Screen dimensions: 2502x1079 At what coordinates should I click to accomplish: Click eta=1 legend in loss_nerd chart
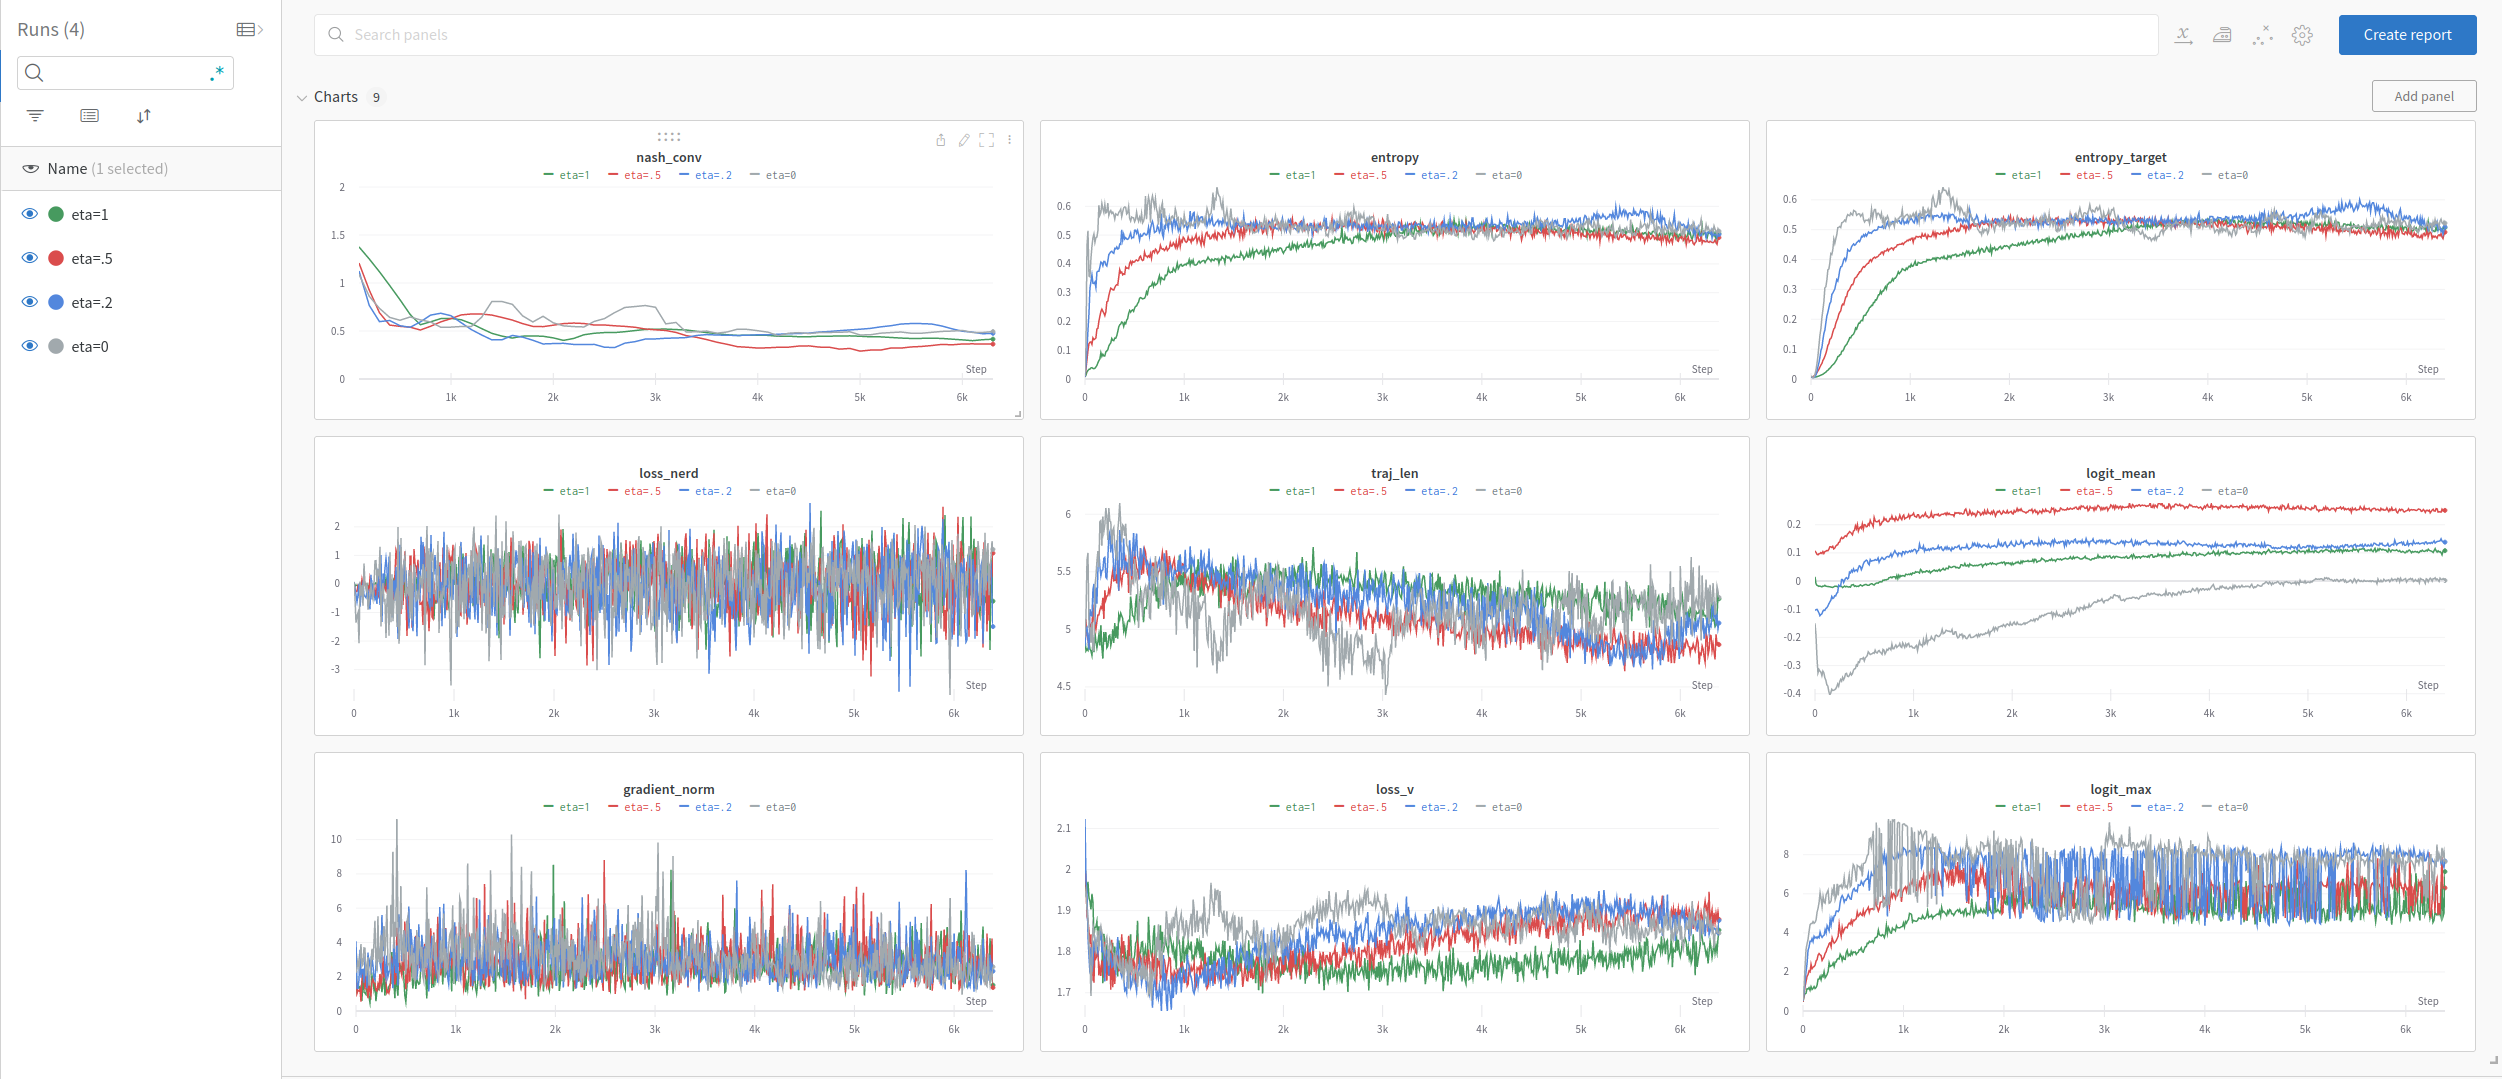click(567, 491)
